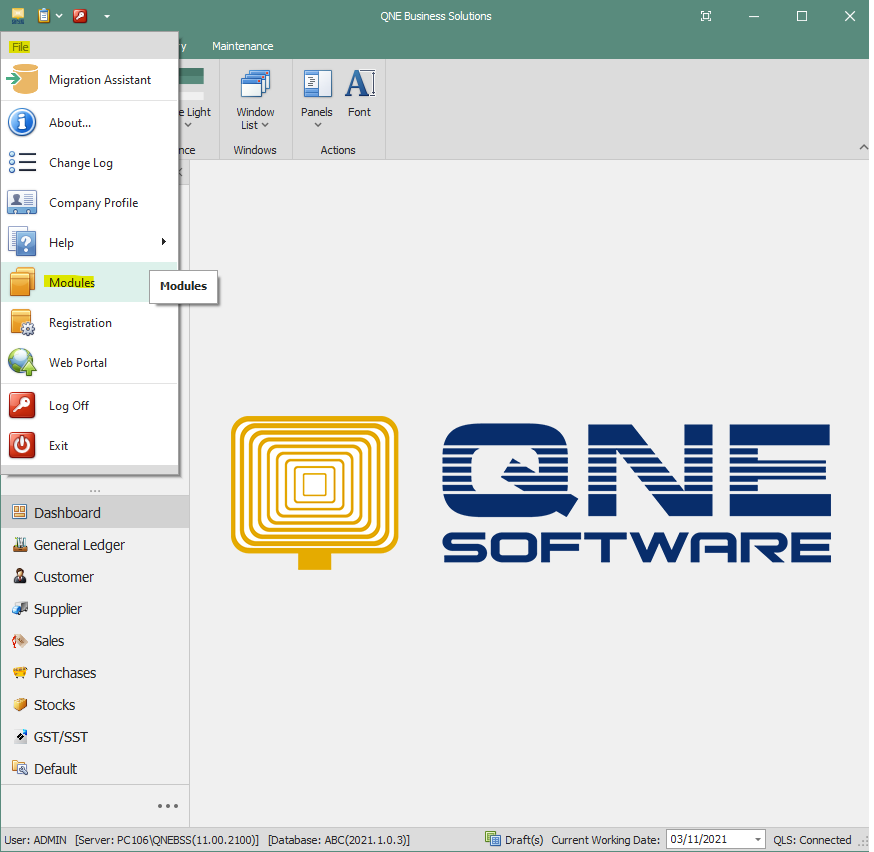Click the Log Off key icon

22,406
